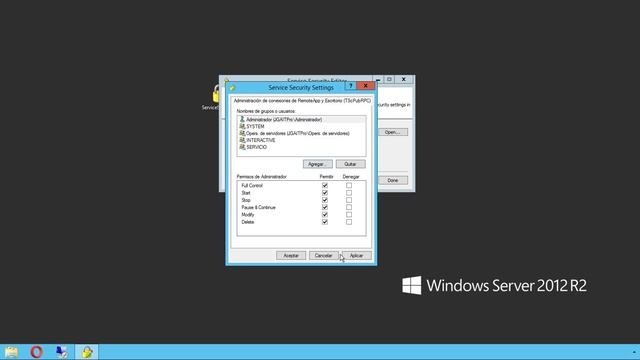This screenshot has width=640, height=360.
Task: Launch Opera browser from the taskbar
Action: [x=36, y=352]
